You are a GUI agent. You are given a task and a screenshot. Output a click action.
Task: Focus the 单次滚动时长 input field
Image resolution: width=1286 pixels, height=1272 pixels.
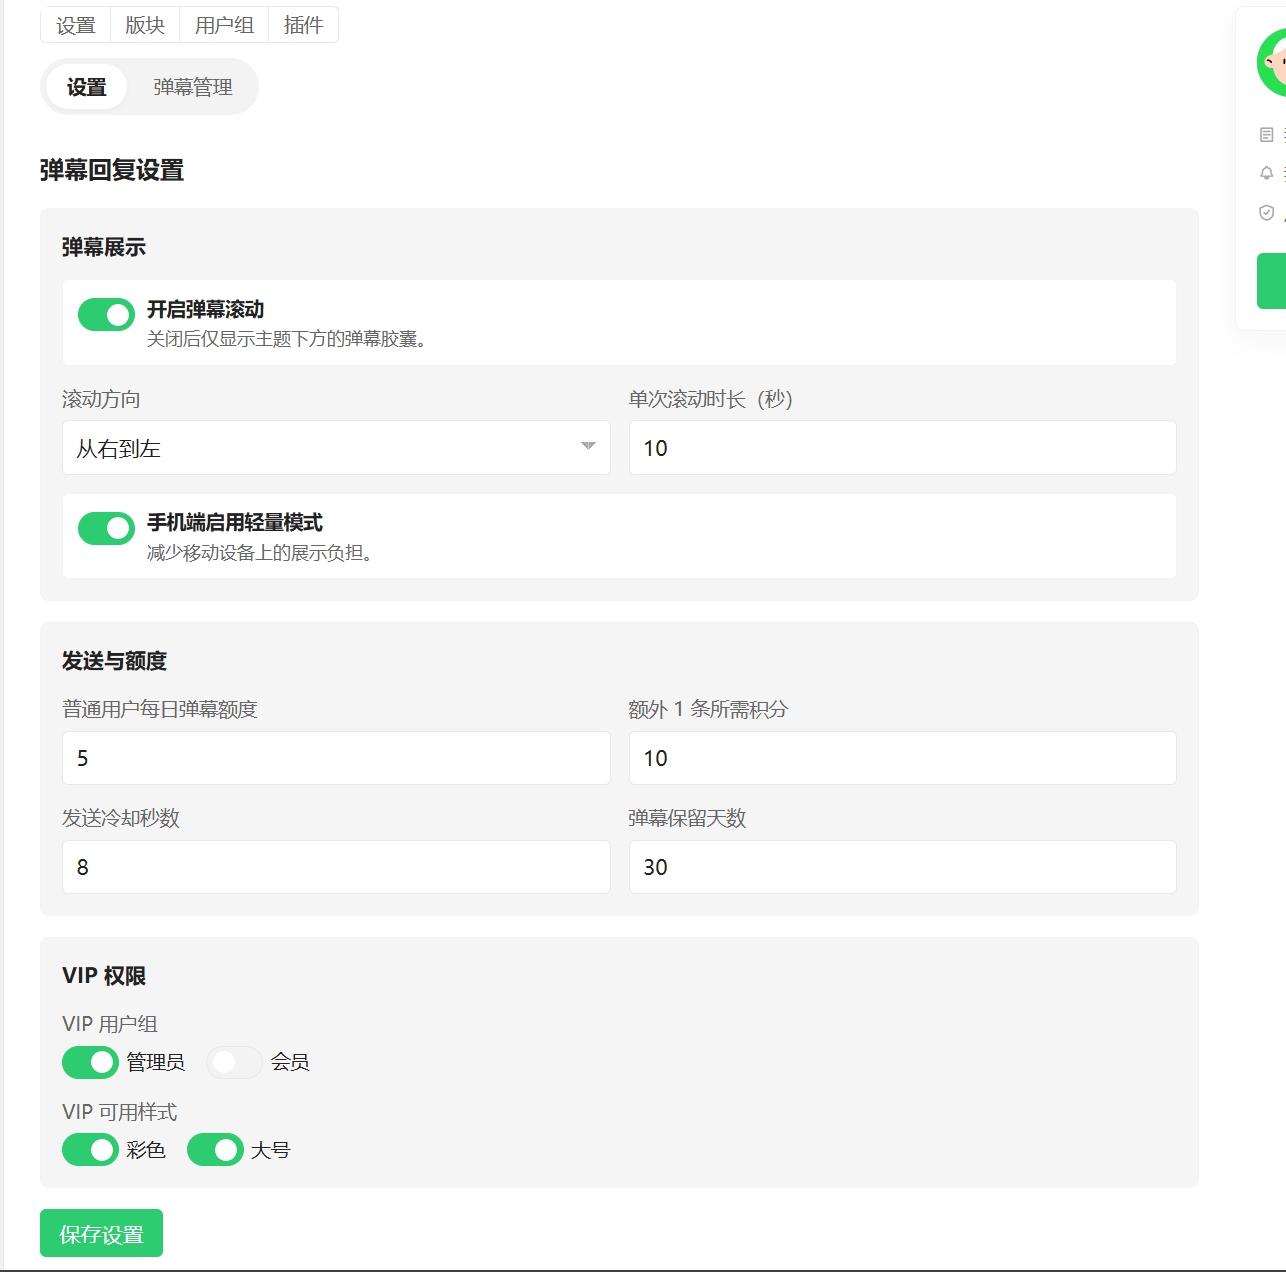[x=902, y=447]
